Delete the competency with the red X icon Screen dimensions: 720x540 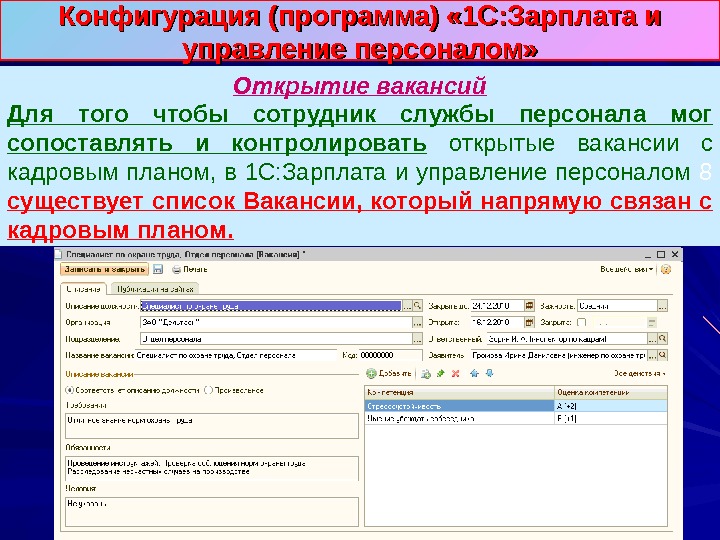point(456,374)
